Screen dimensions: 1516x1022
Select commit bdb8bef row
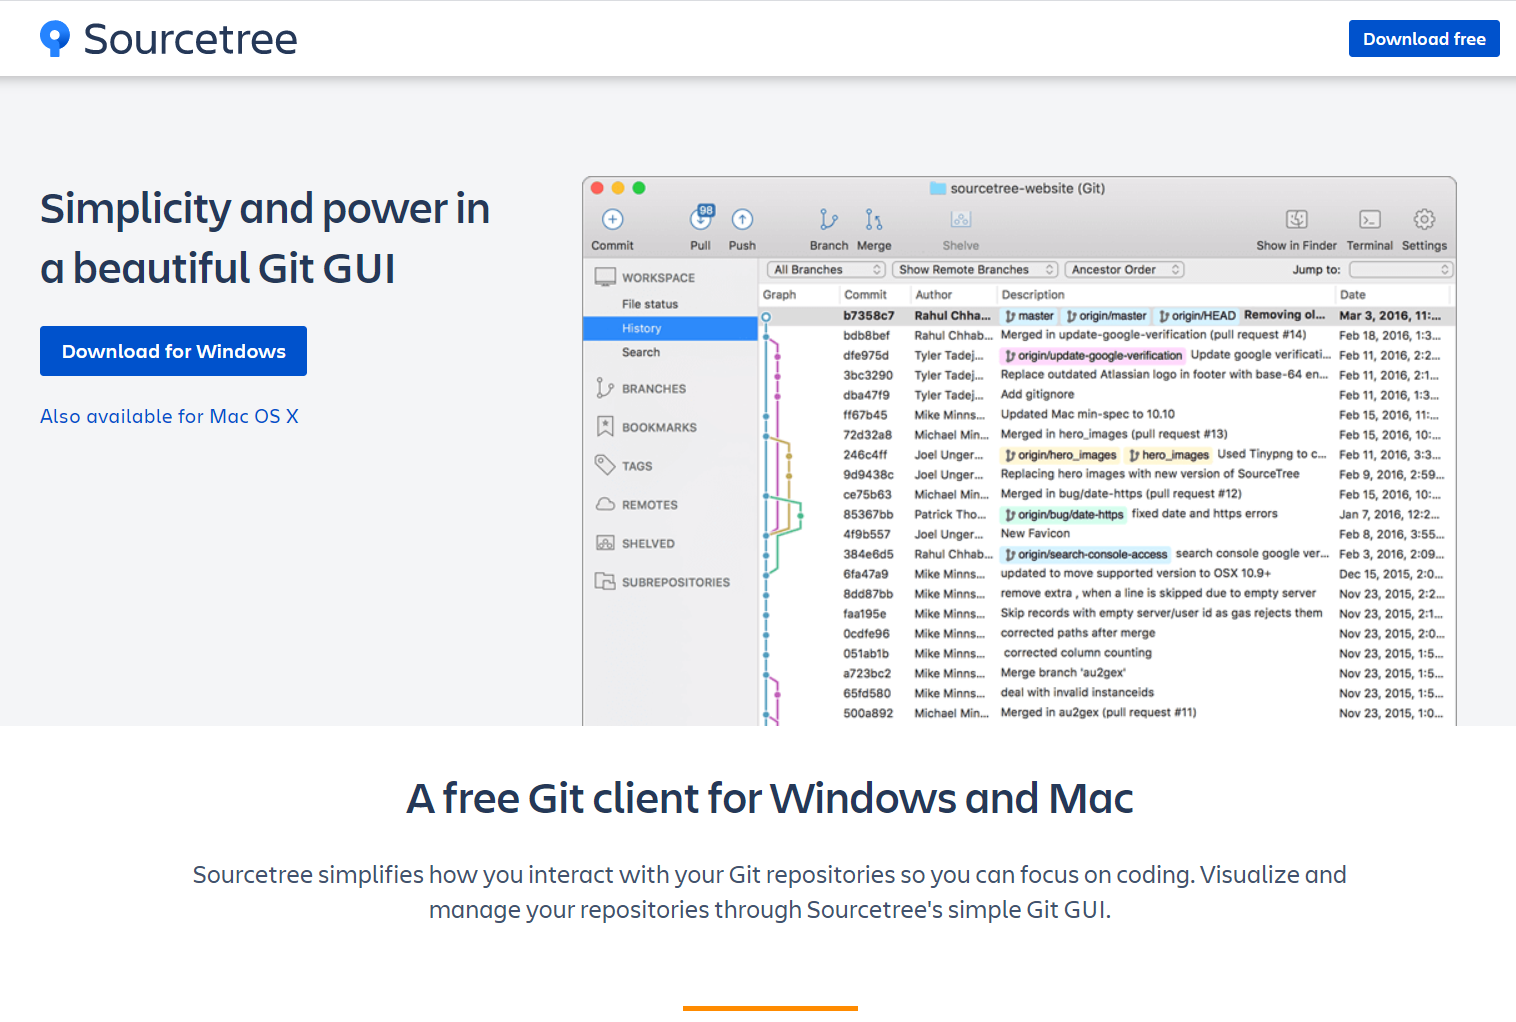[x=1107, y=335]
